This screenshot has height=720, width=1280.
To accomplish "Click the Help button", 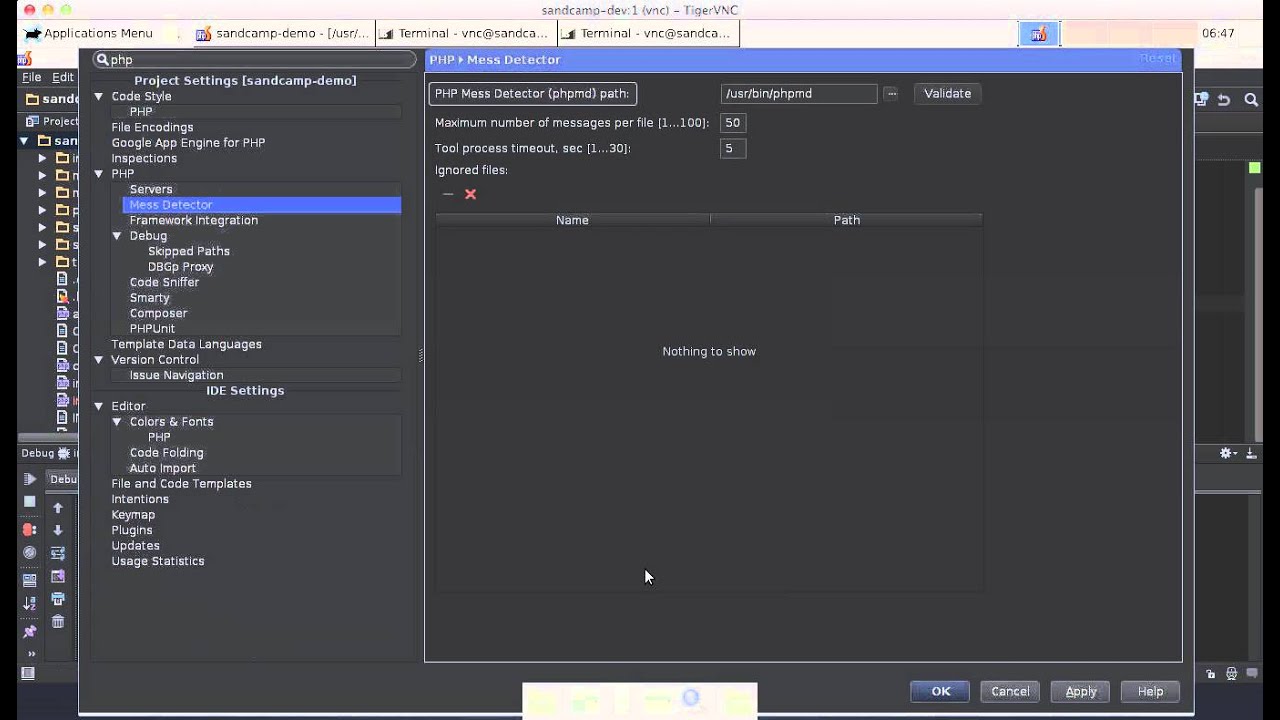I will pos(1150,691).
